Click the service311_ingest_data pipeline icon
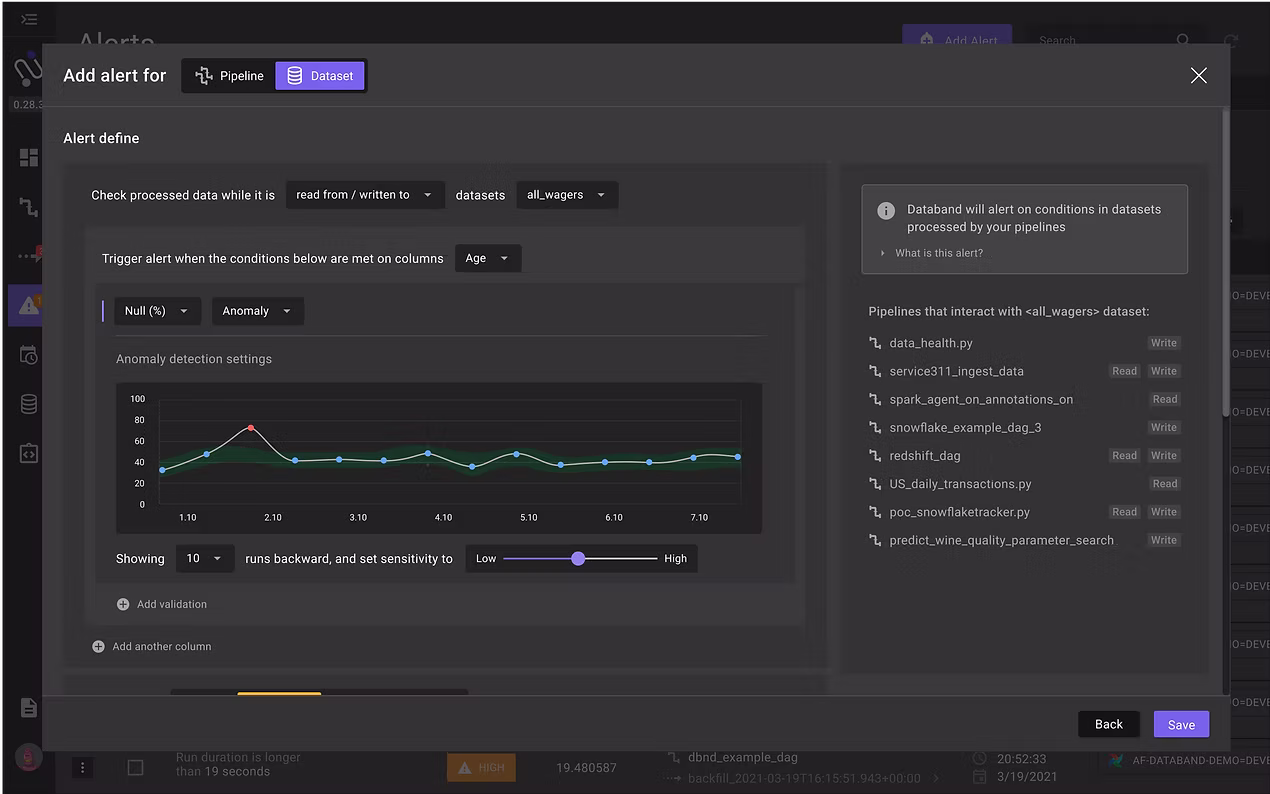This screenshot has width=1270, height=794. point(875,371)
